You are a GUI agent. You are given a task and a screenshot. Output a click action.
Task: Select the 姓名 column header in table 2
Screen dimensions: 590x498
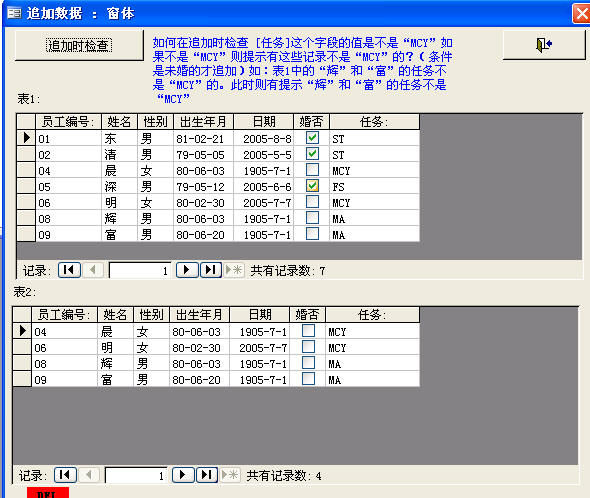pyautogui.click(x=116, y=315)
